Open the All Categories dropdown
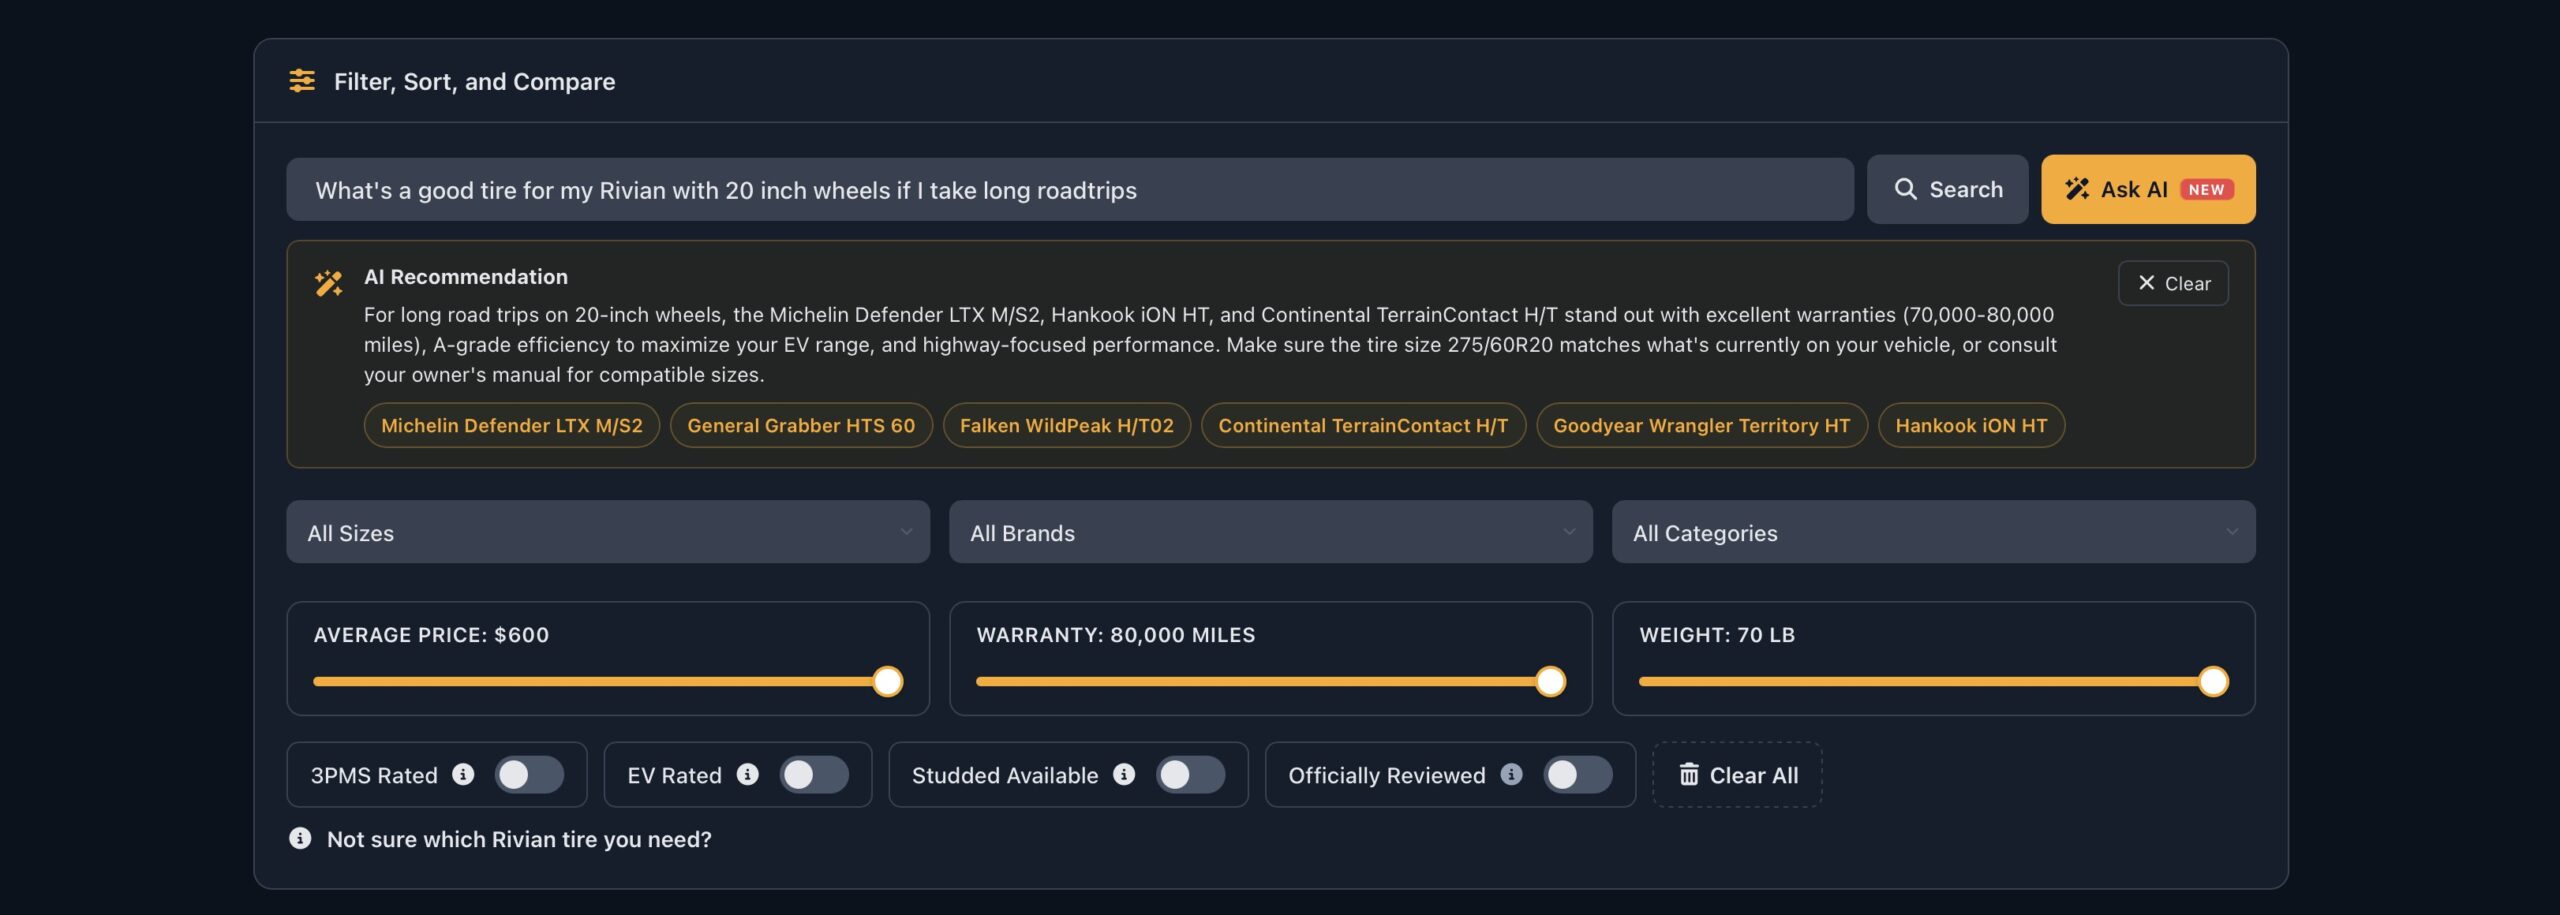 (x=1933, y=532)
